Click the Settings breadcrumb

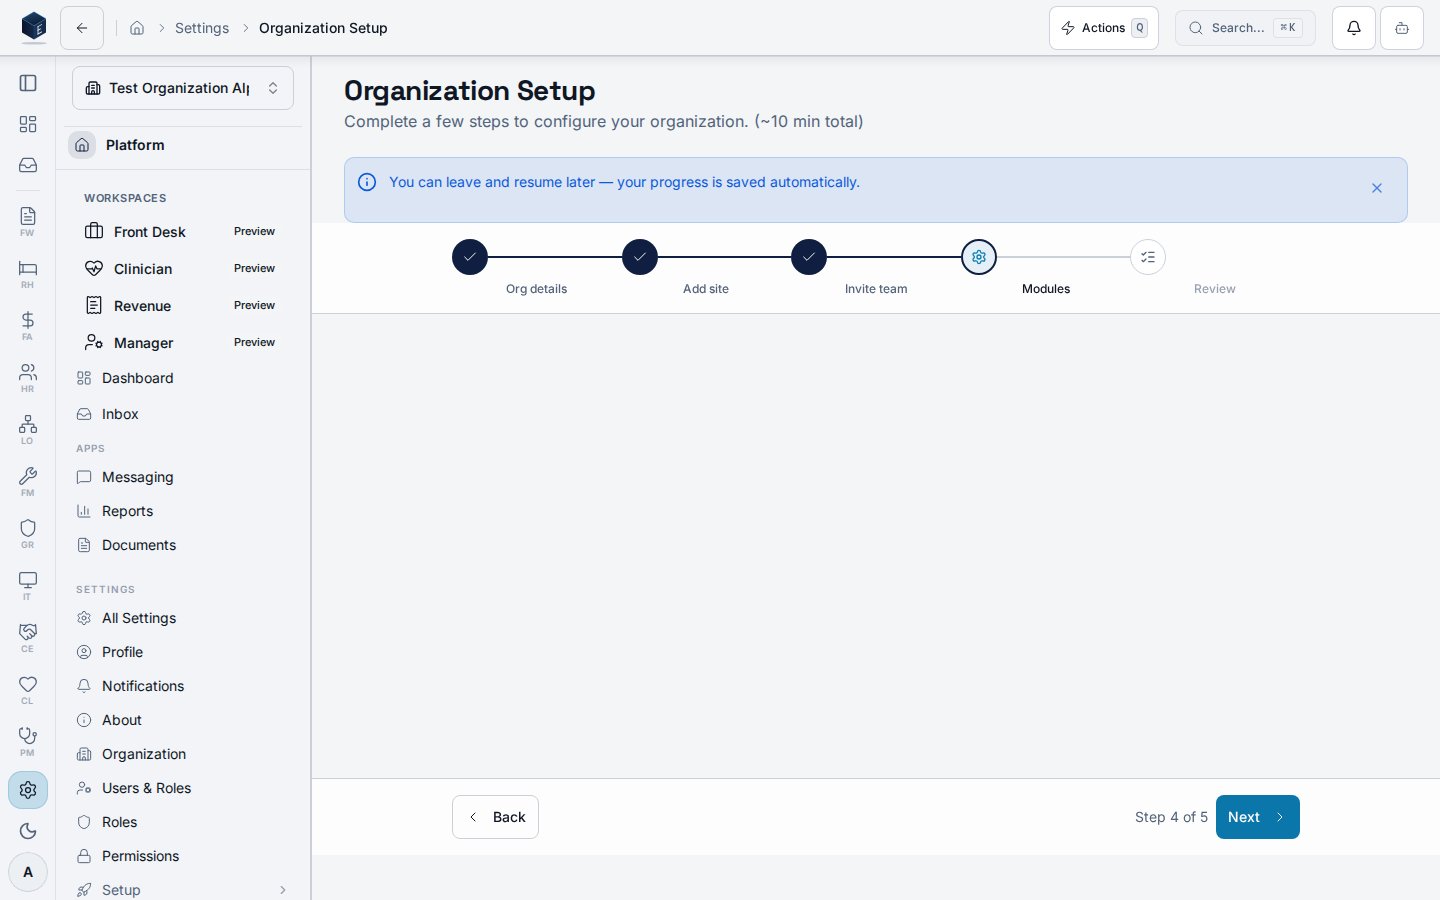202,28
